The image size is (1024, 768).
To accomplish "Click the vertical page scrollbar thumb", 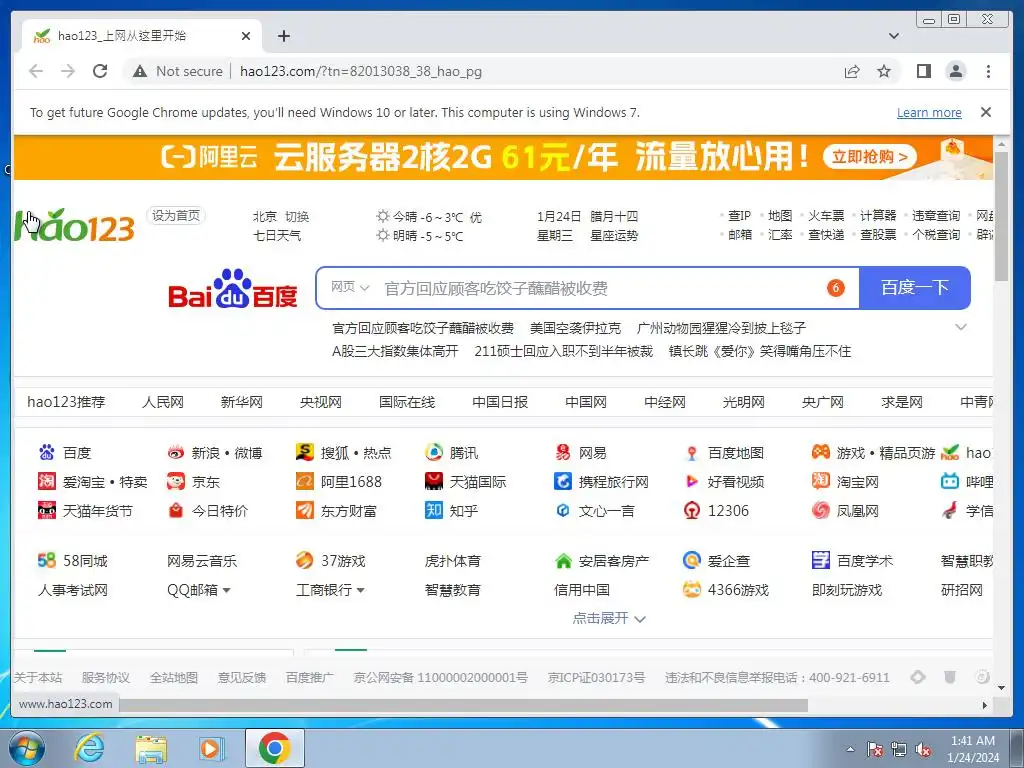I will (x=1000, y=216).
